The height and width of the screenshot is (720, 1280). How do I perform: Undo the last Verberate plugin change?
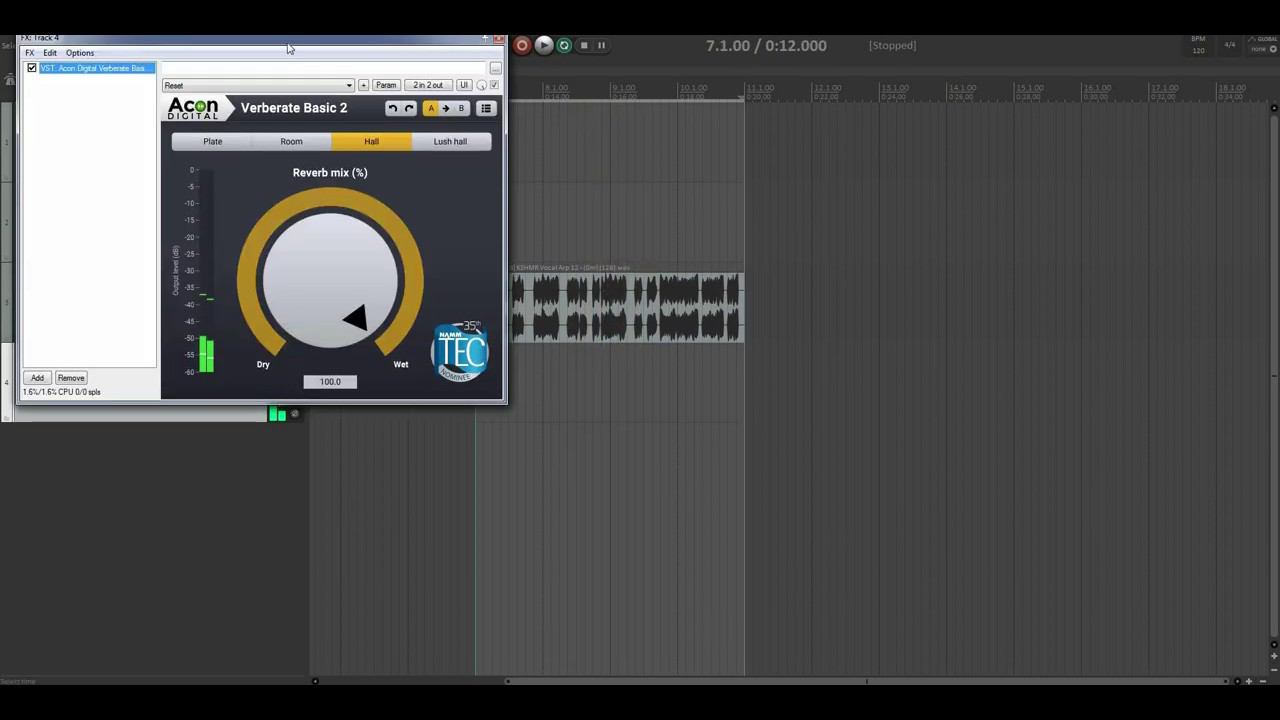click(393, 108)
